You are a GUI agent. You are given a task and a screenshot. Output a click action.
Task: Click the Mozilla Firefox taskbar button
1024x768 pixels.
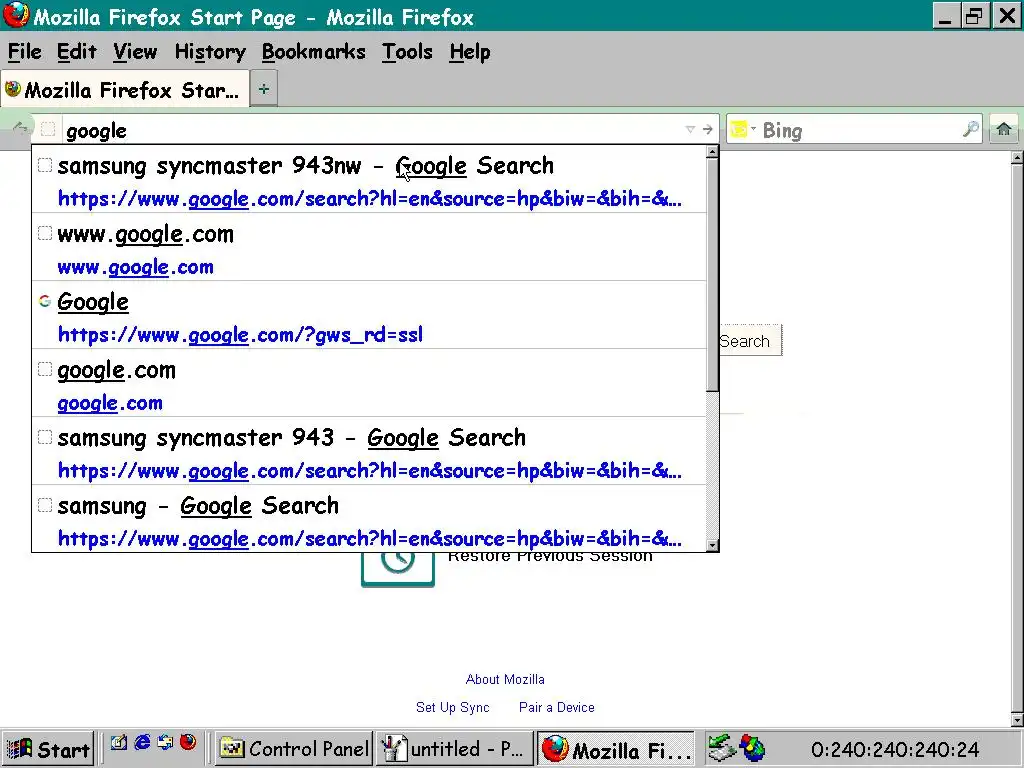[x=616, y=748]
